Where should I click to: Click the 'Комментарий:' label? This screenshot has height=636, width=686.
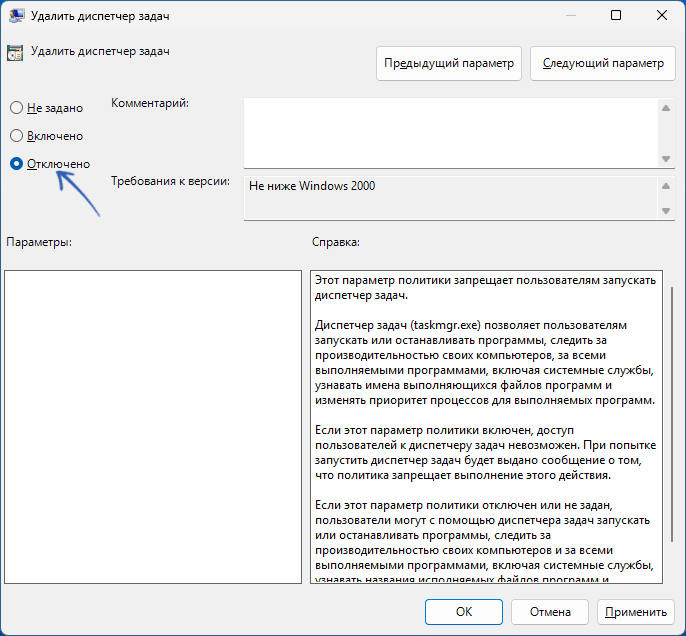pos(150,103)
